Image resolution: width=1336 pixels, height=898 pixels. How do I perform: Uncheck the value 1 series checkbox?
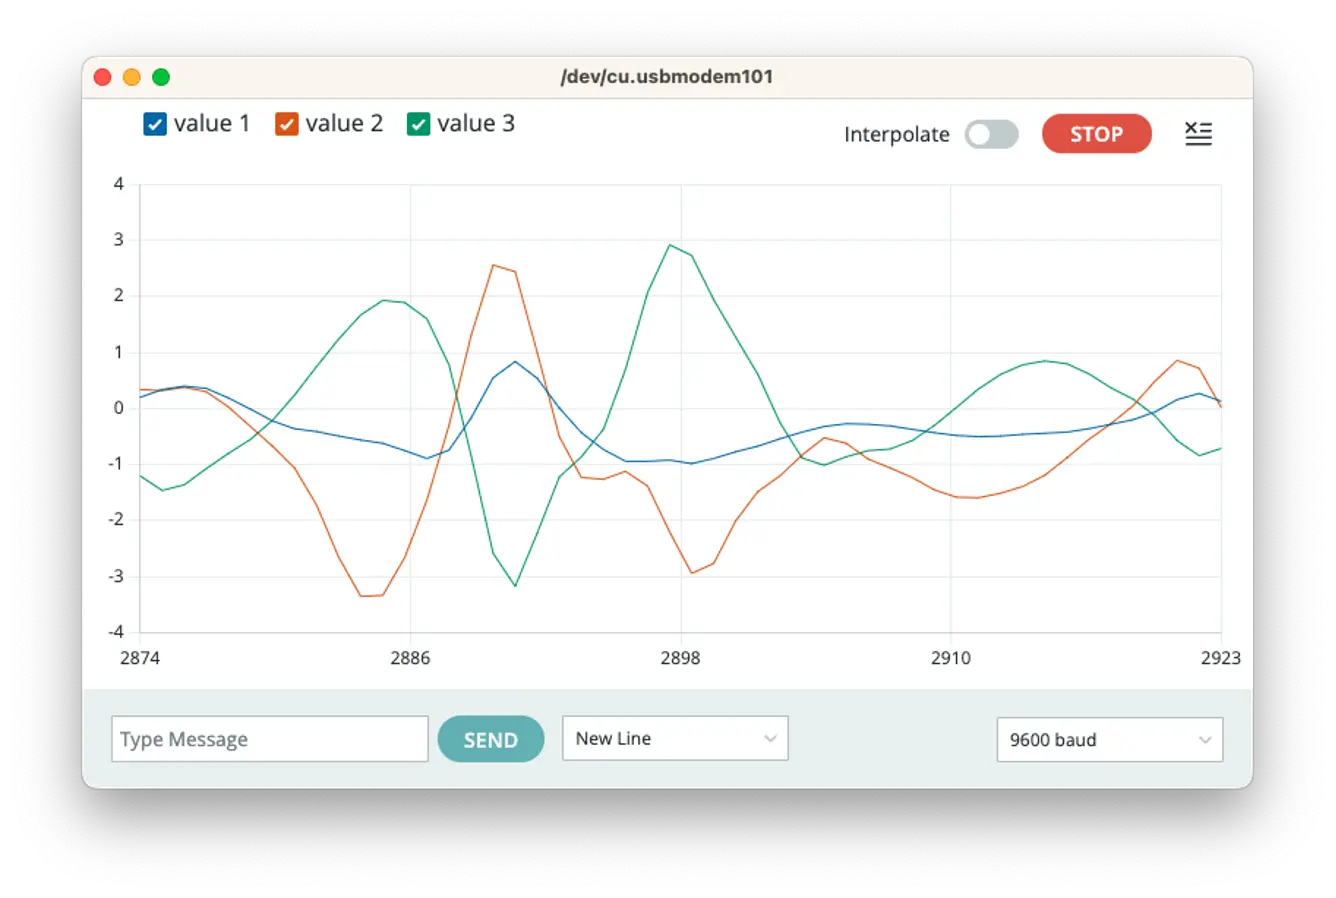[155, 124]
